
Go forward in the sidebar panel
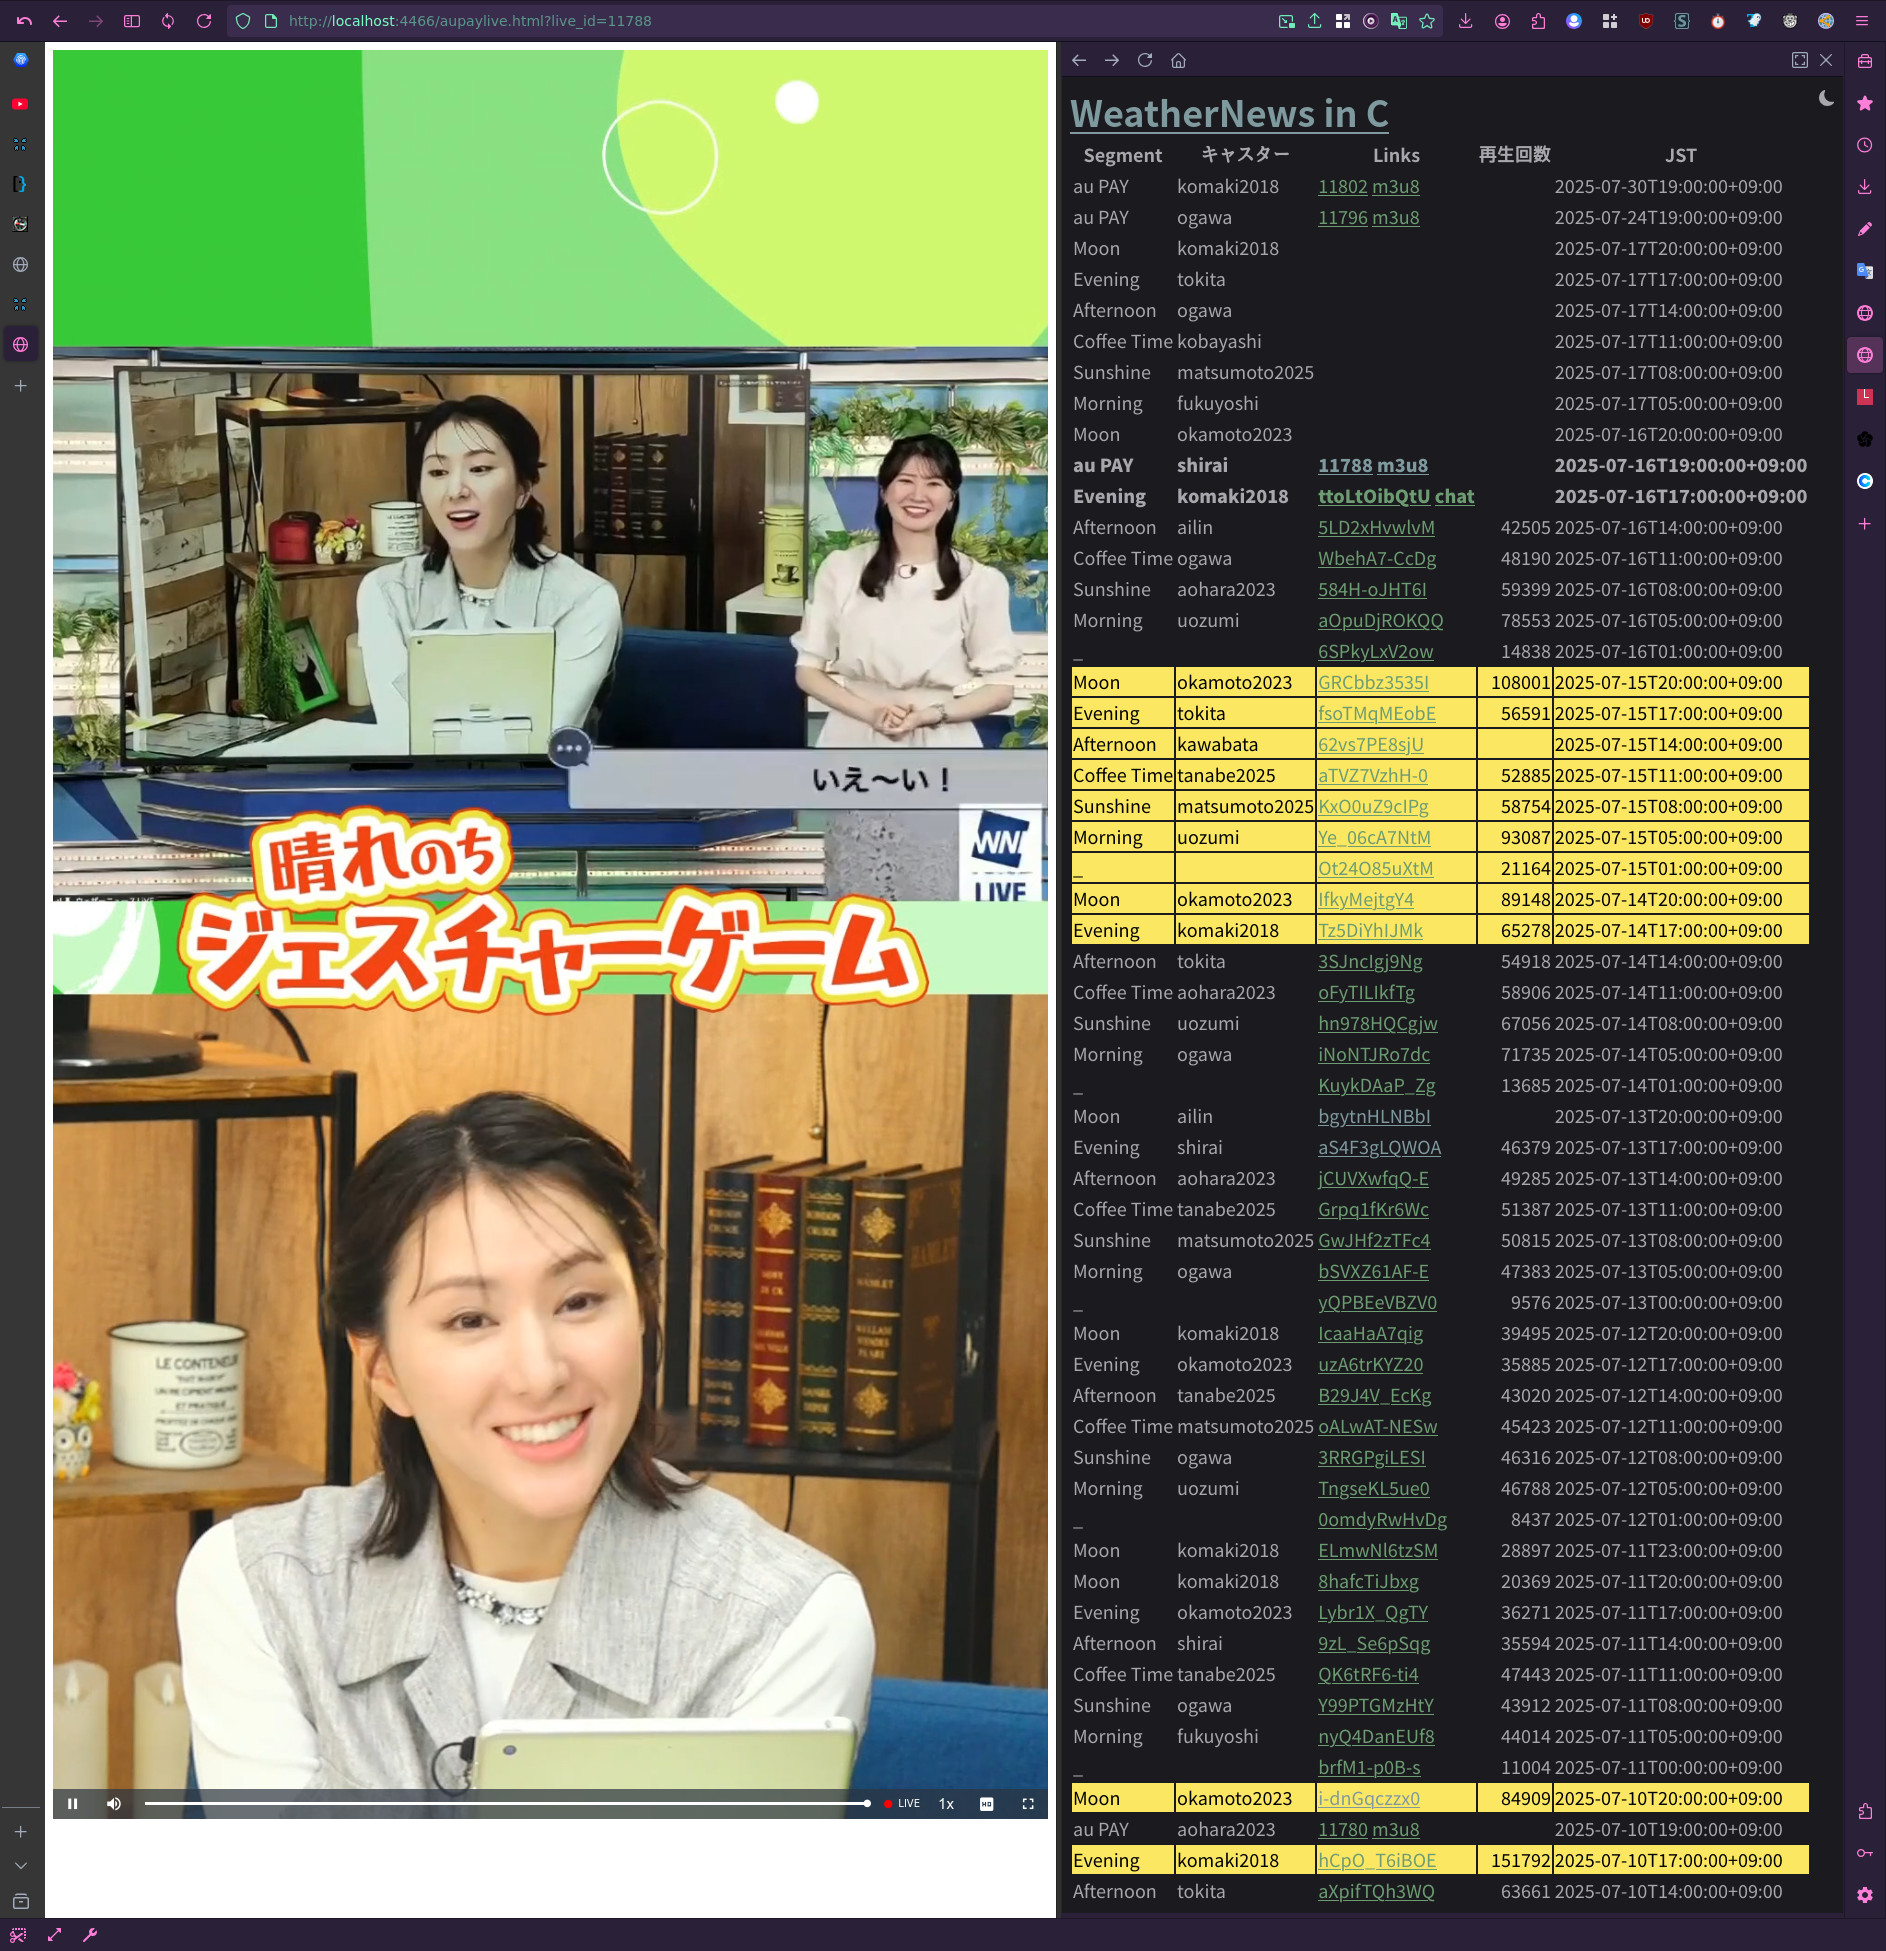[1112, 60]
